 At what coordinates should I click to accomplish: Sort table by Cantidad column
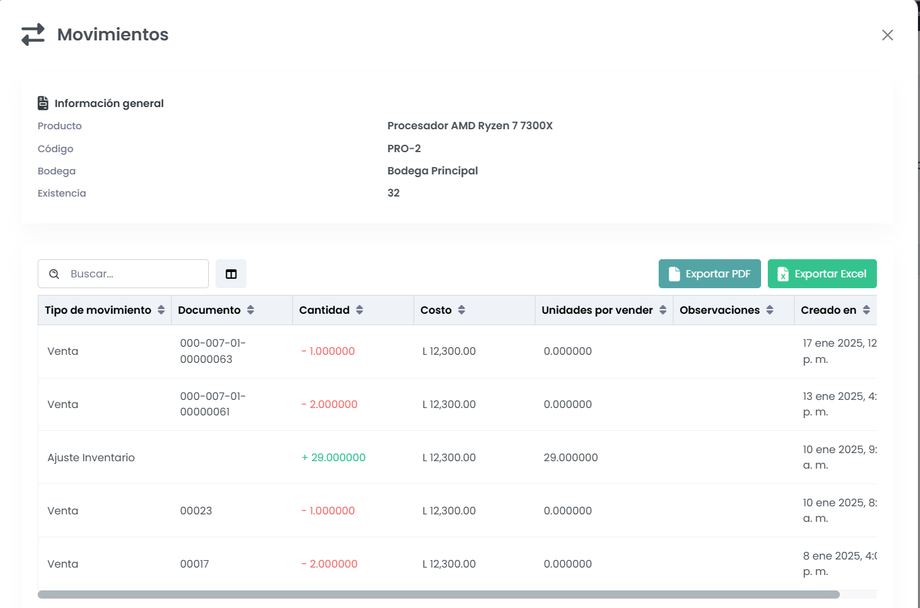360,310
